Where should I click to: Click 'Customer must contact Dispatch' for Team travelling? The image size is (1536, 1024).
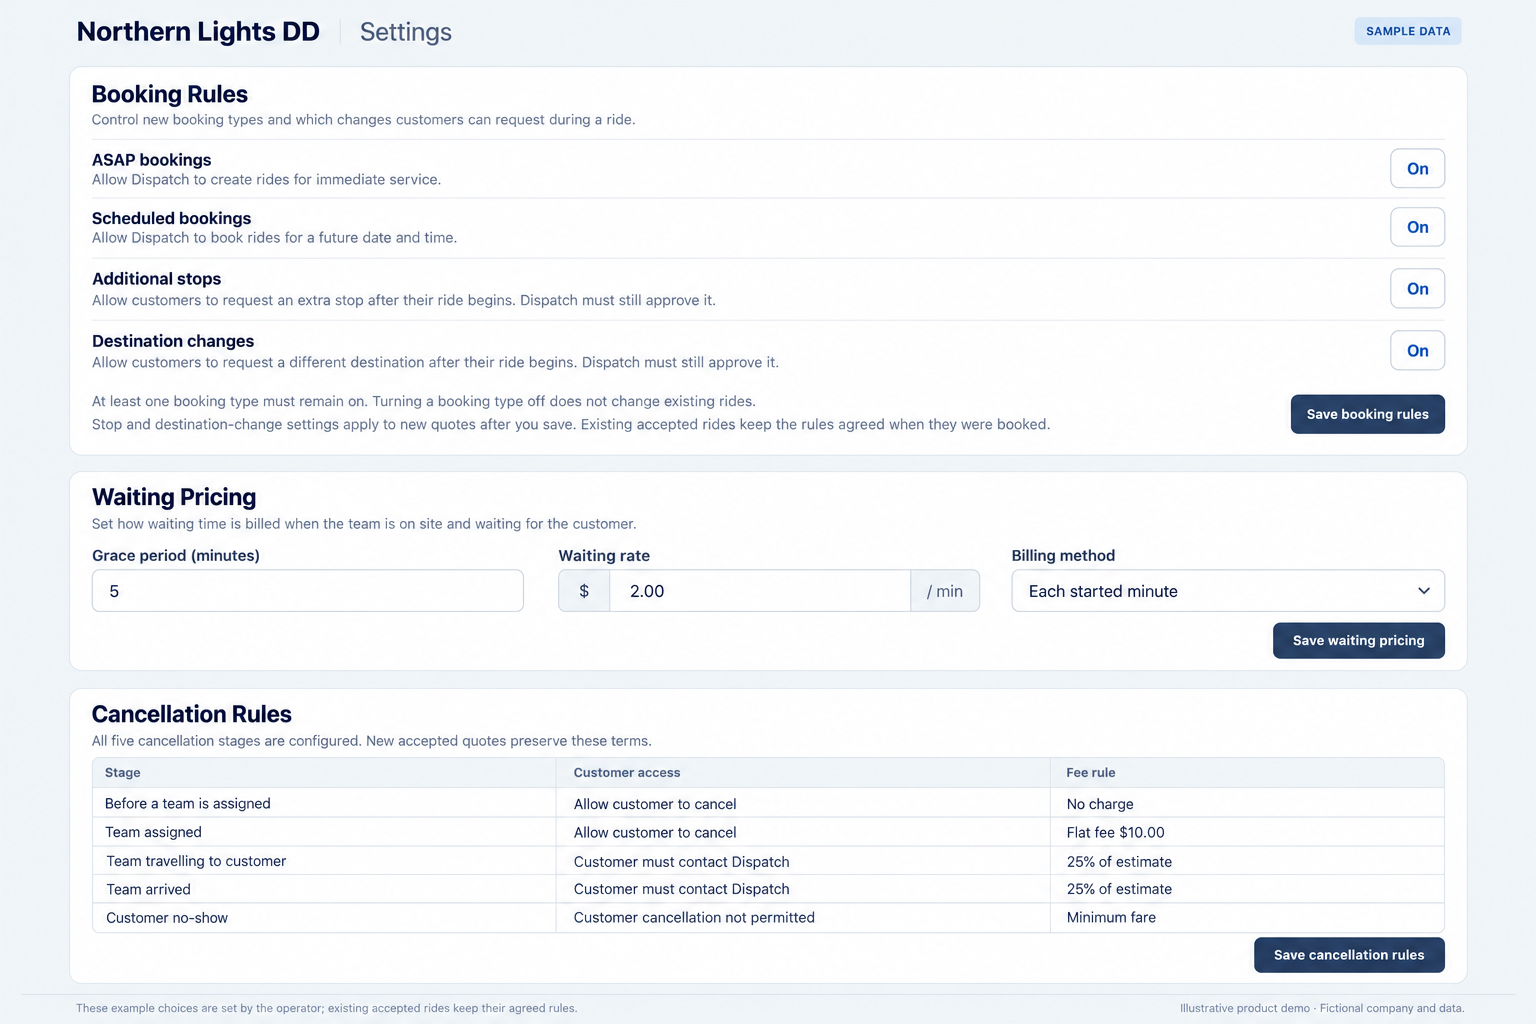click(x=682, y=861)
